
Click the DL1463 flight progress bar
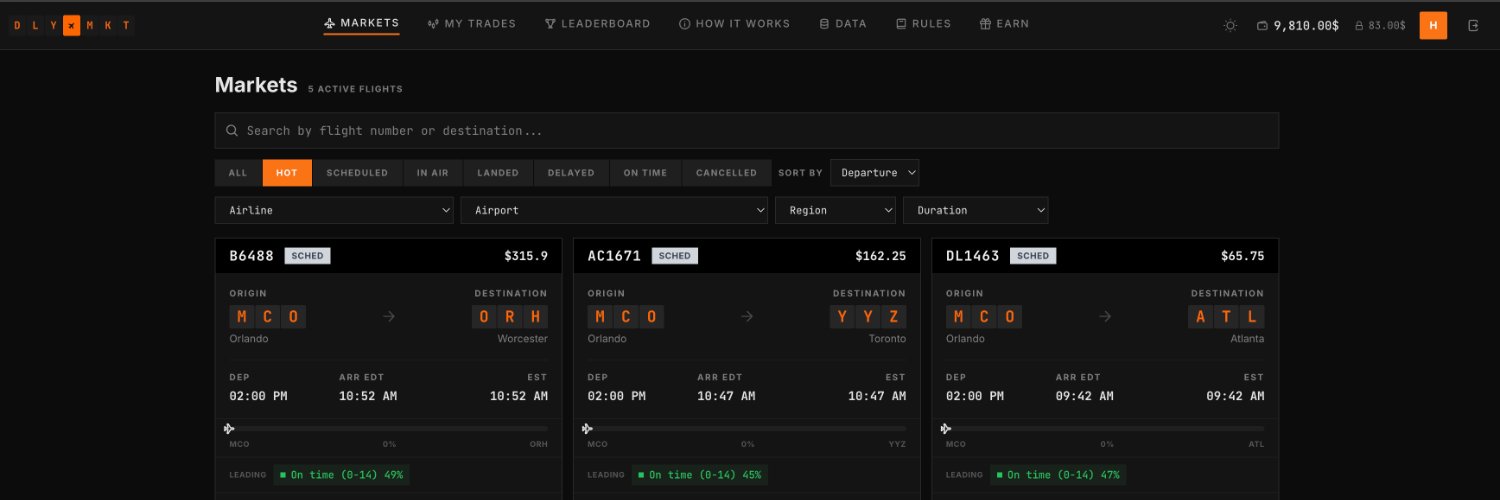(x=1105, y=428)
